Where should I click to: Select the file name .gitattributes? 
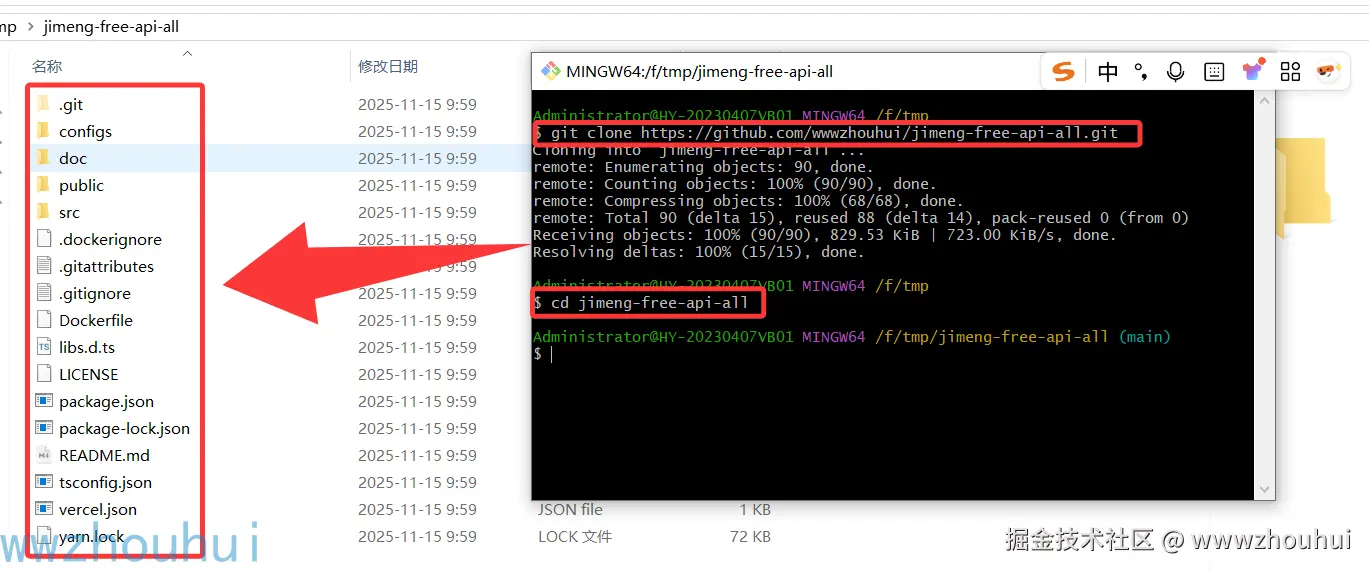click(106, 266)
